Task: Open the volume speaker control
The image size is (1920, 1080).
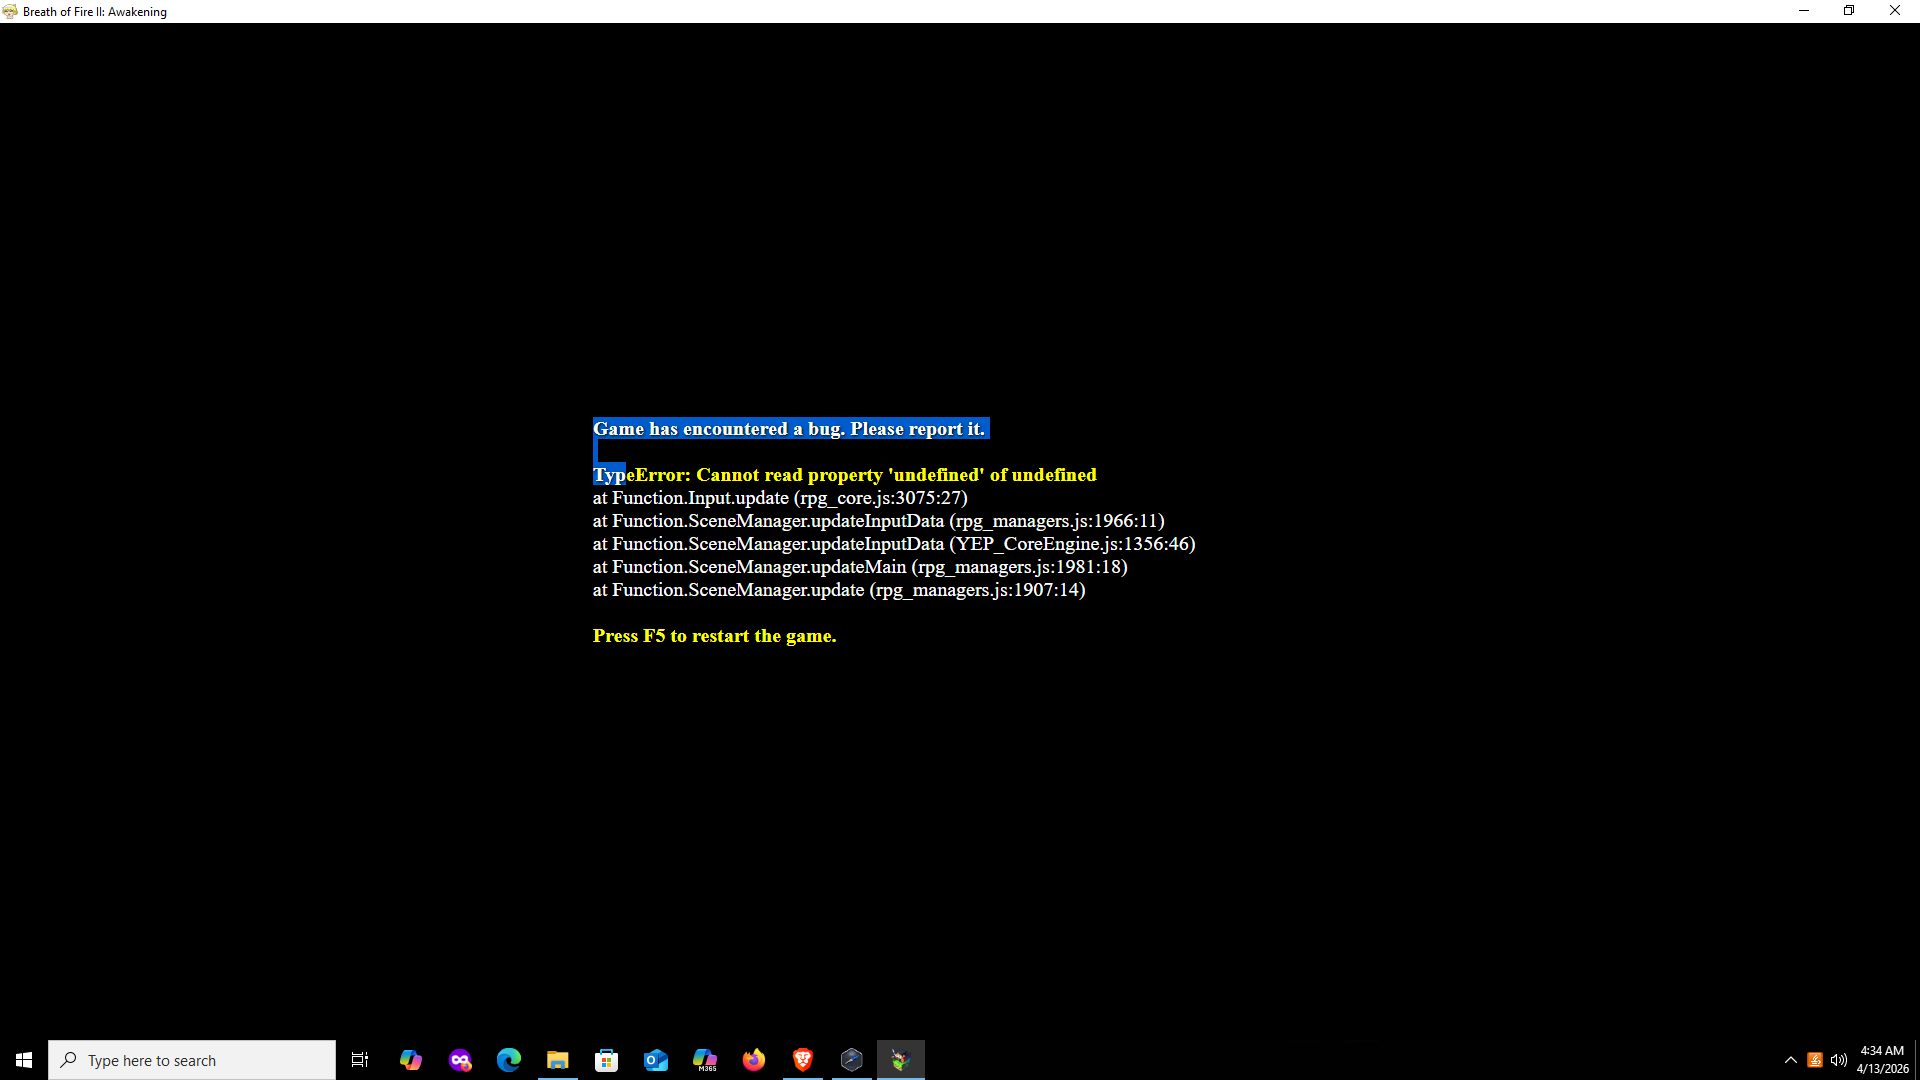Action: pyautogui.click(x=1839, y=1060)
